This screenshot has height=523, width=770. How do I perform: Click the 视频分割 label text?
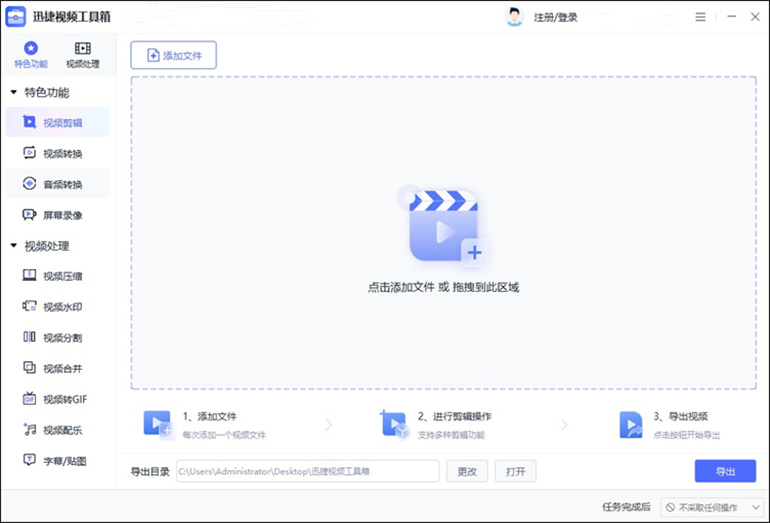[x=63, y=338]
